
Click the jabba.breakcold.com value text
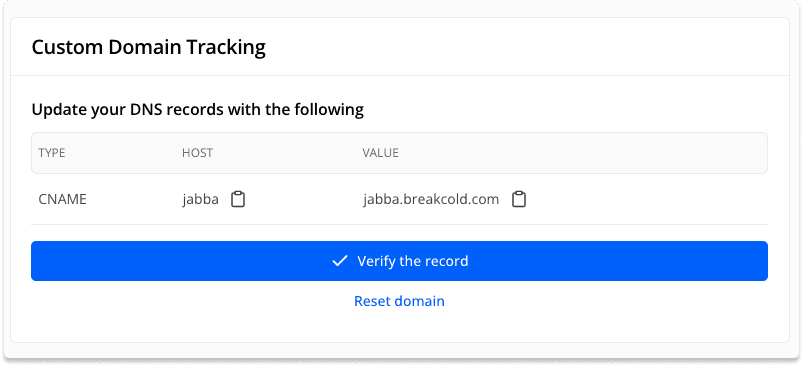[x=431, y=199]
